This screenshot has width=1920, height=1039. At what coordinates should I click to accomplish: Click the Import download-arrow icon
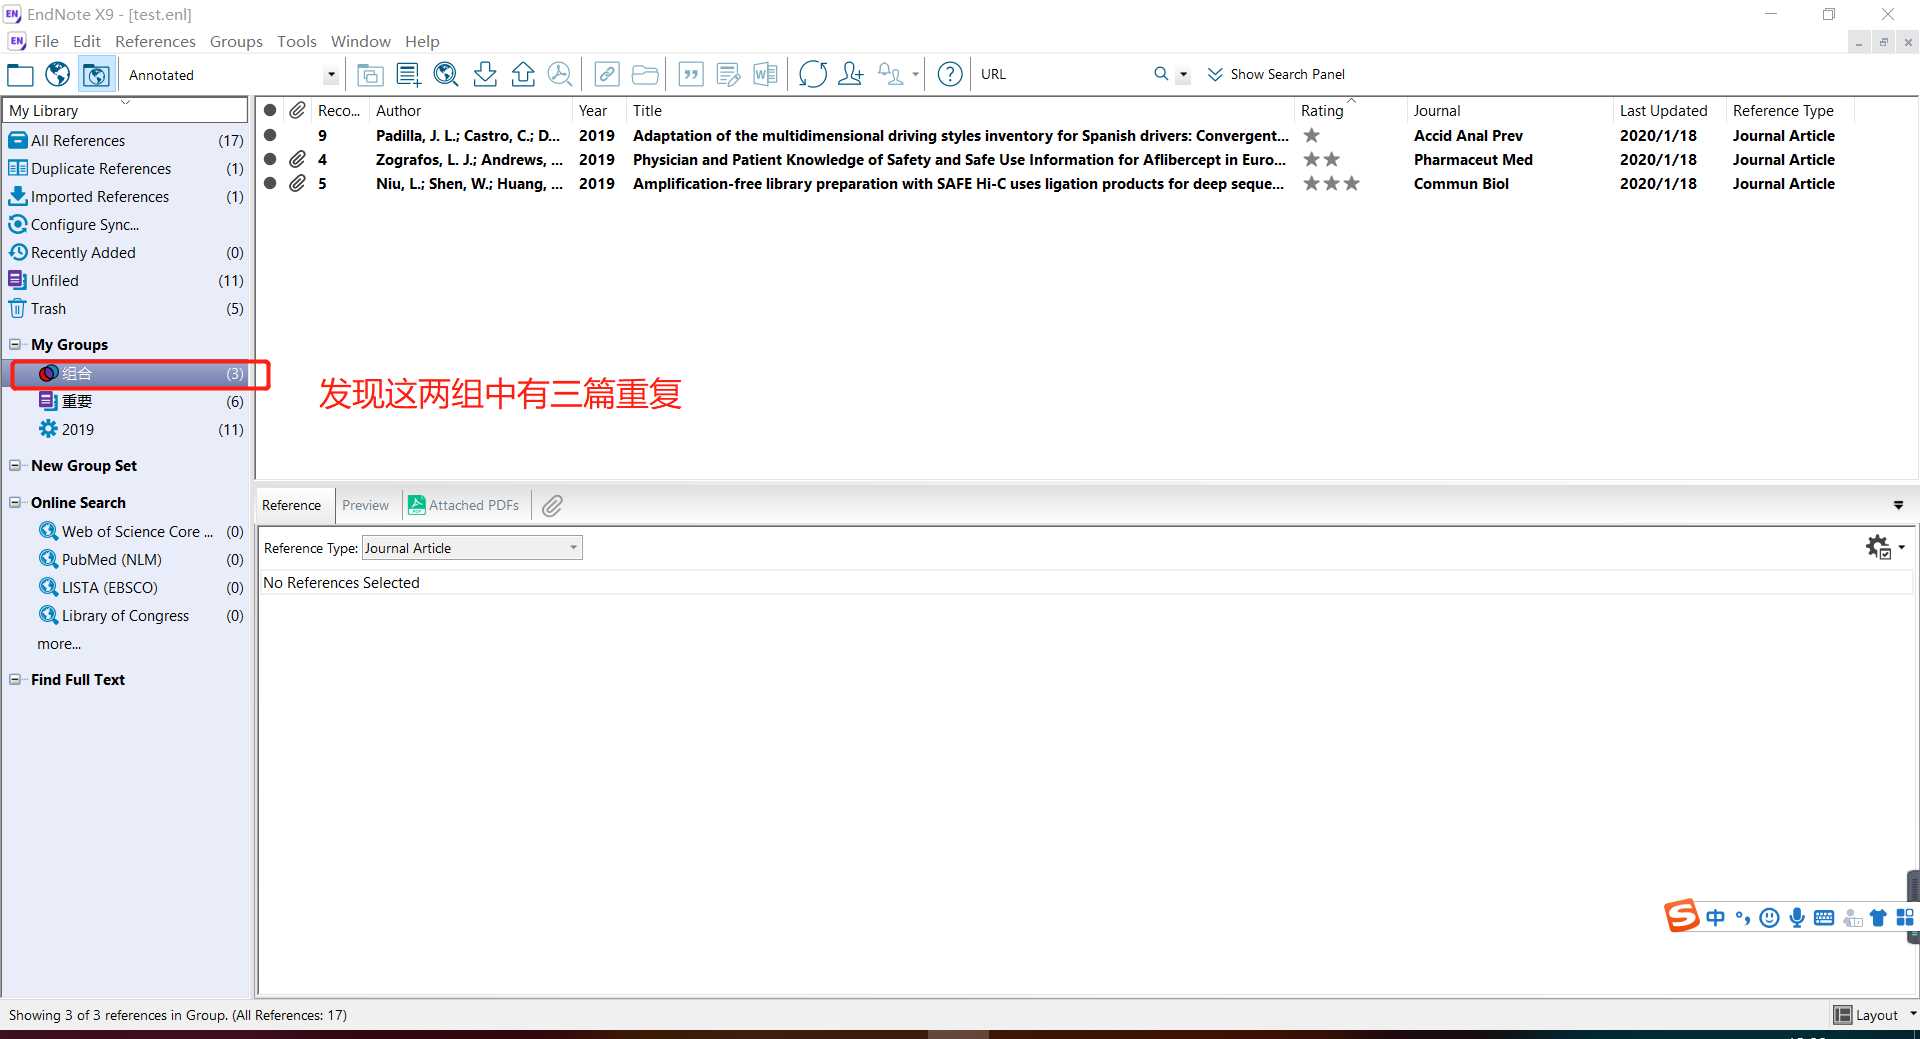[x=485, y=75]
